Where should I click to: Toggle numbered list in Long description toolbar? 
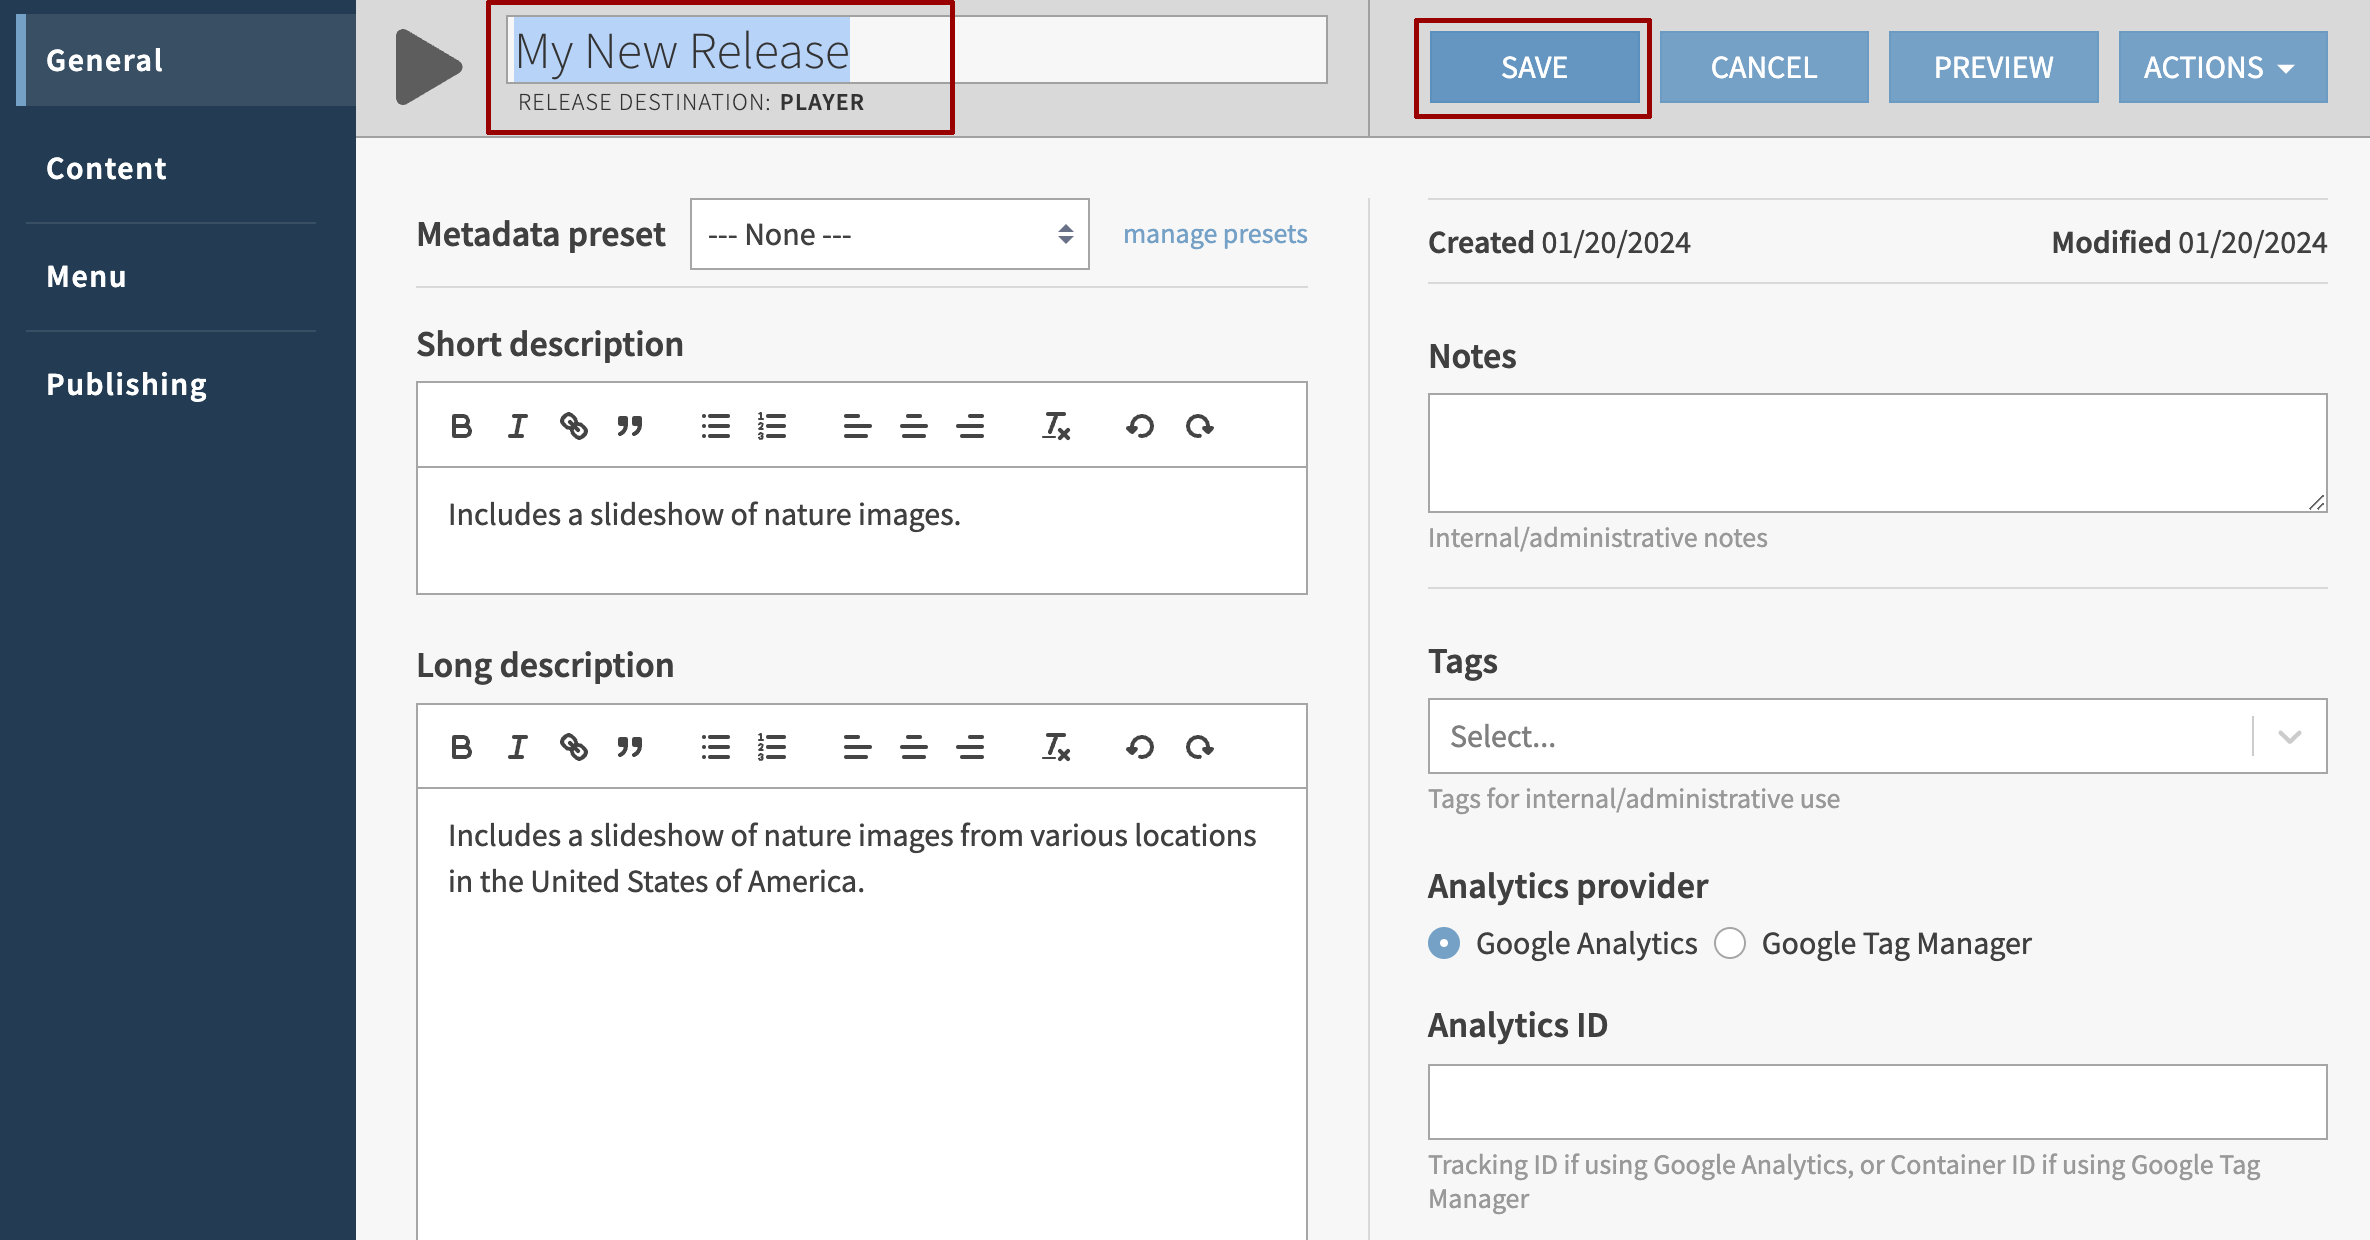point(771,748)
